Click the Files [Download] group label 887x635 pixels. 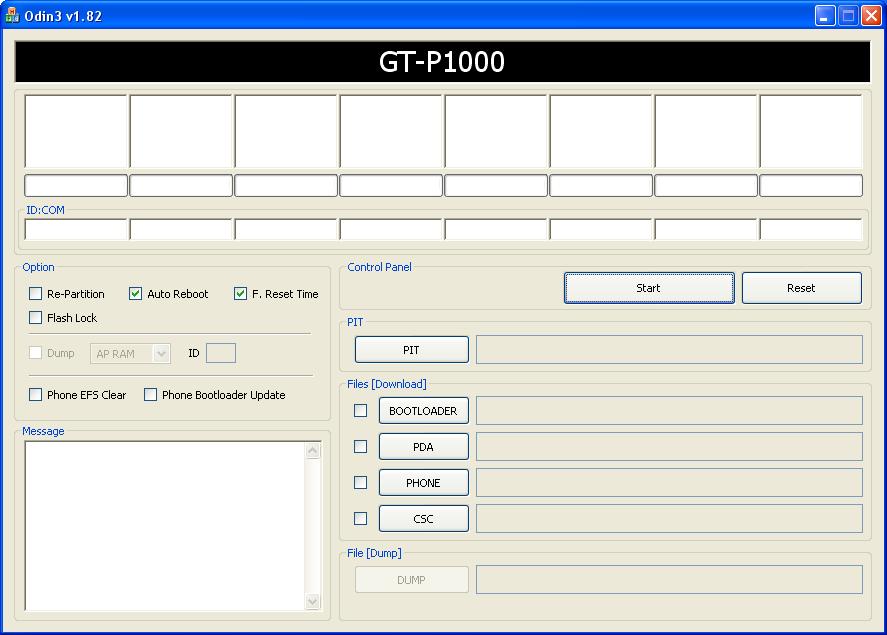tap(387, 384)
